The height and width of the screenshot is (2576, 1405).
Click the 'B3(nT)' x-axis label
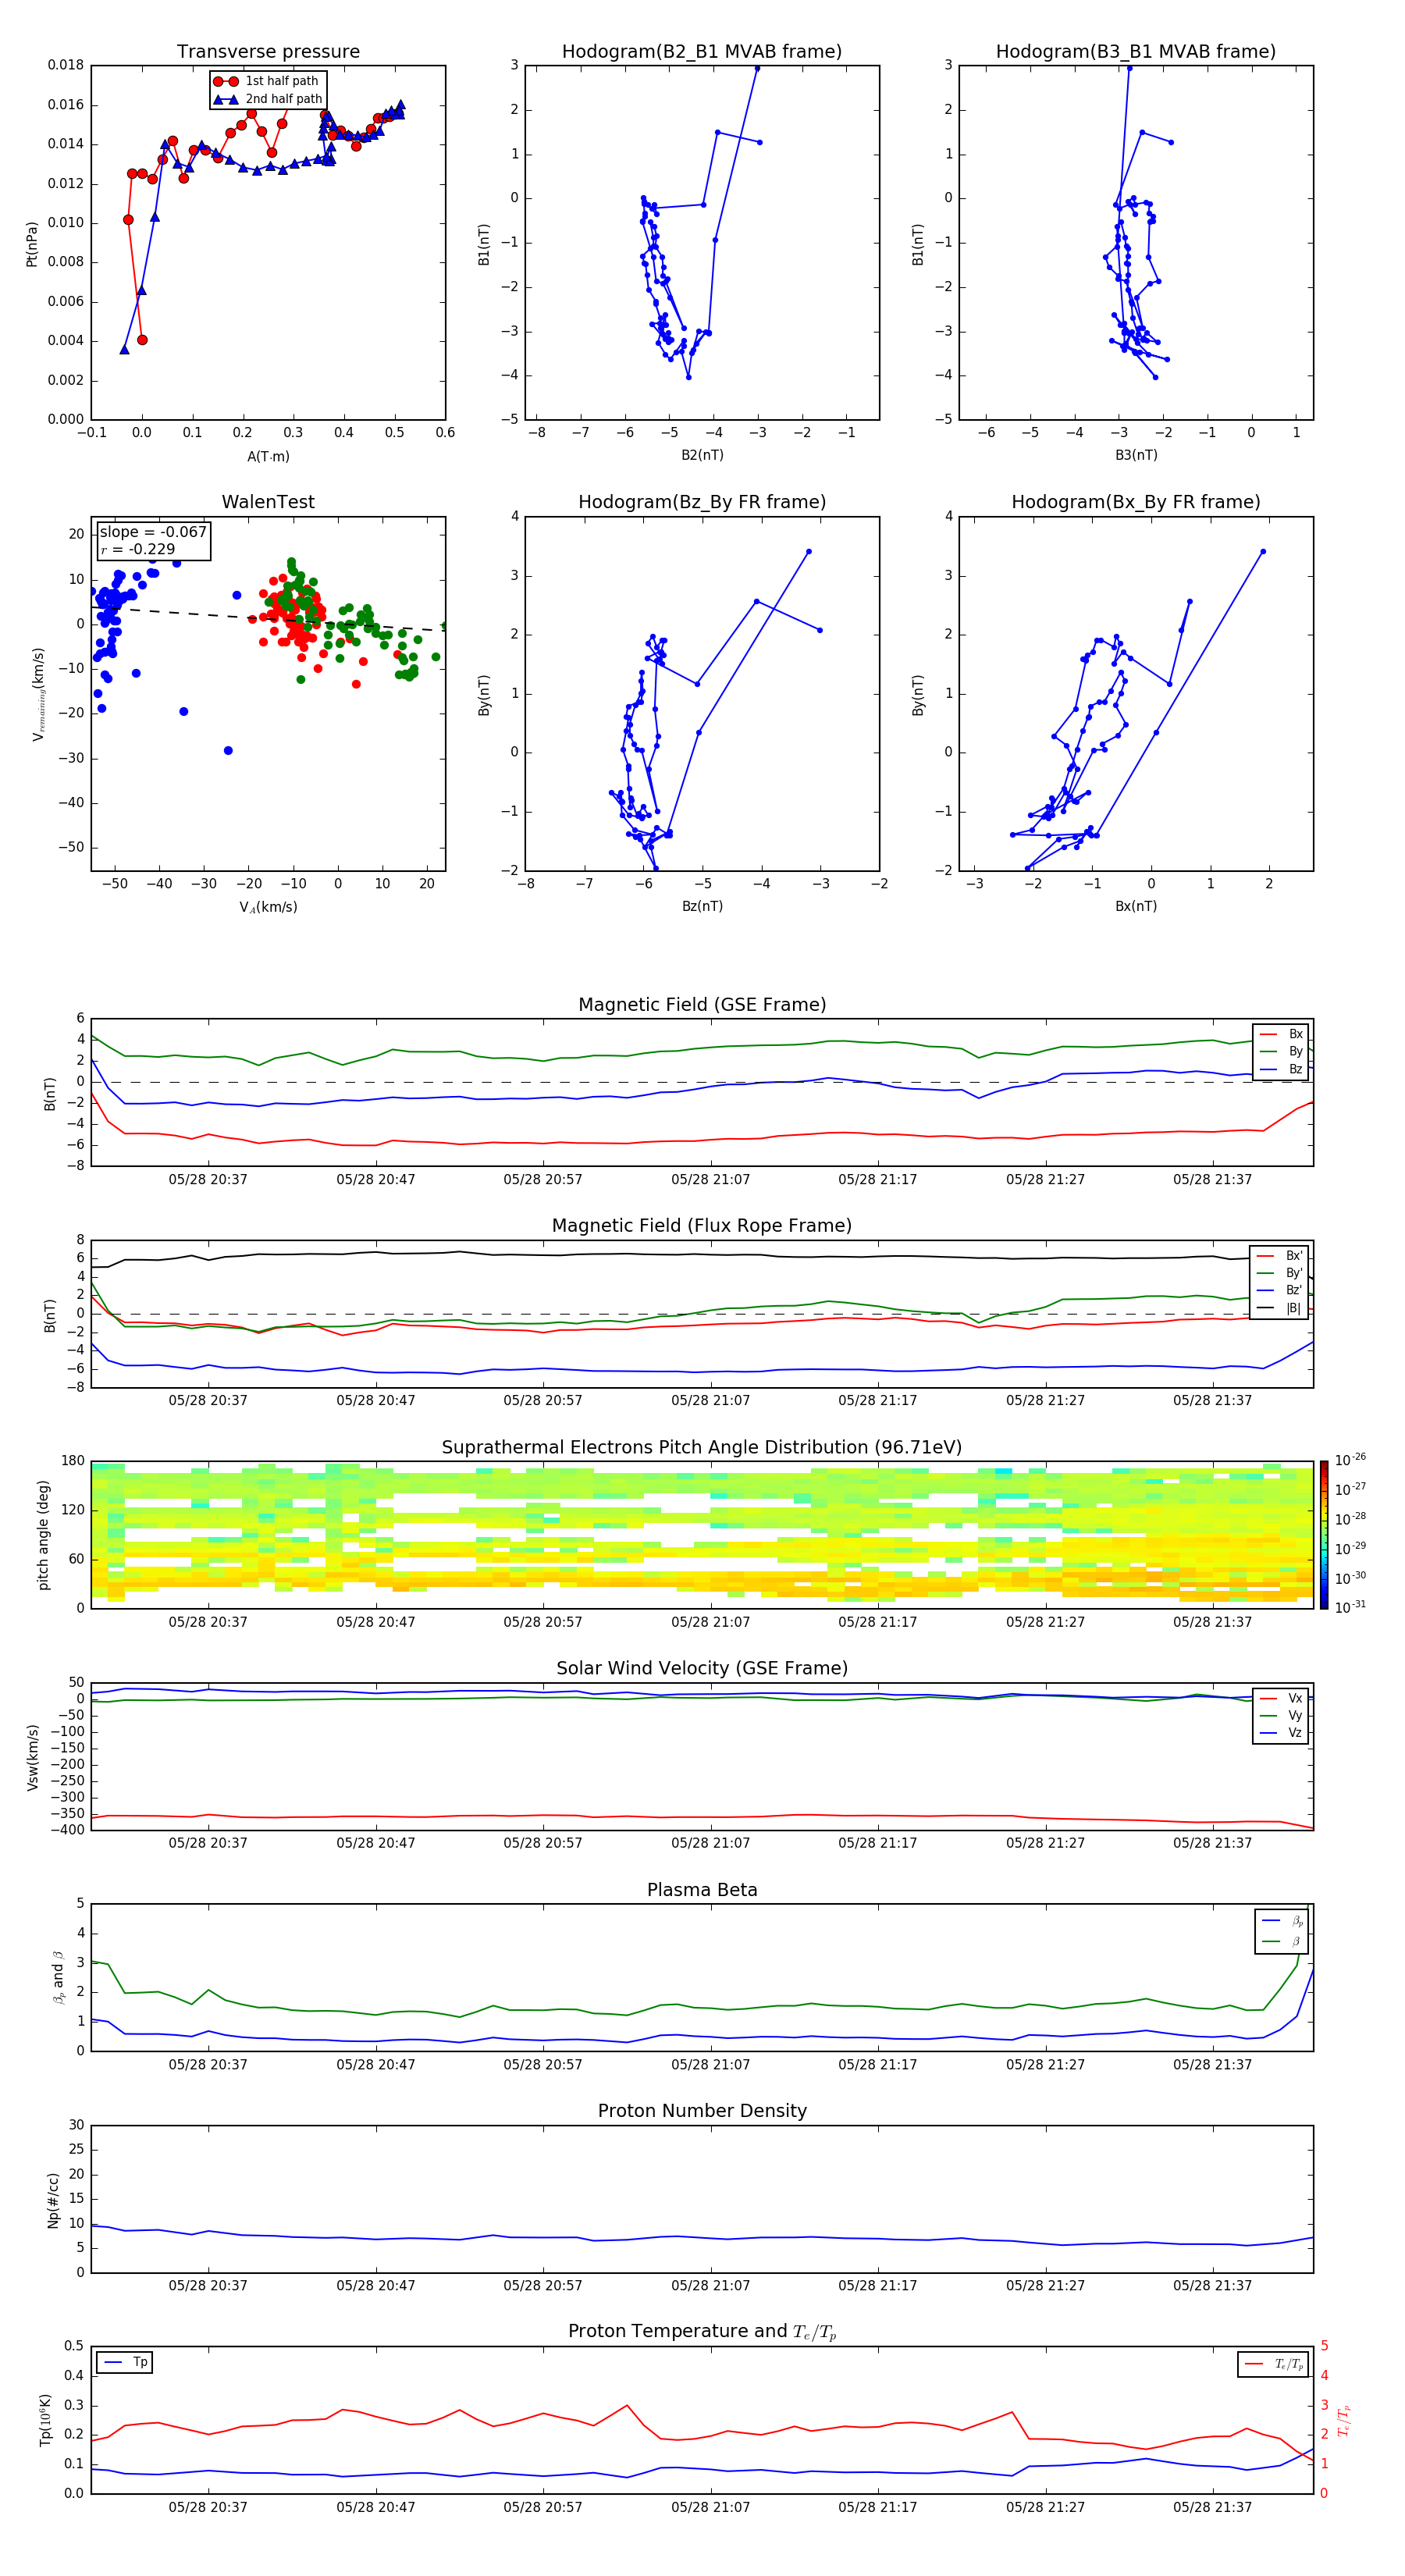[1136, 455]
